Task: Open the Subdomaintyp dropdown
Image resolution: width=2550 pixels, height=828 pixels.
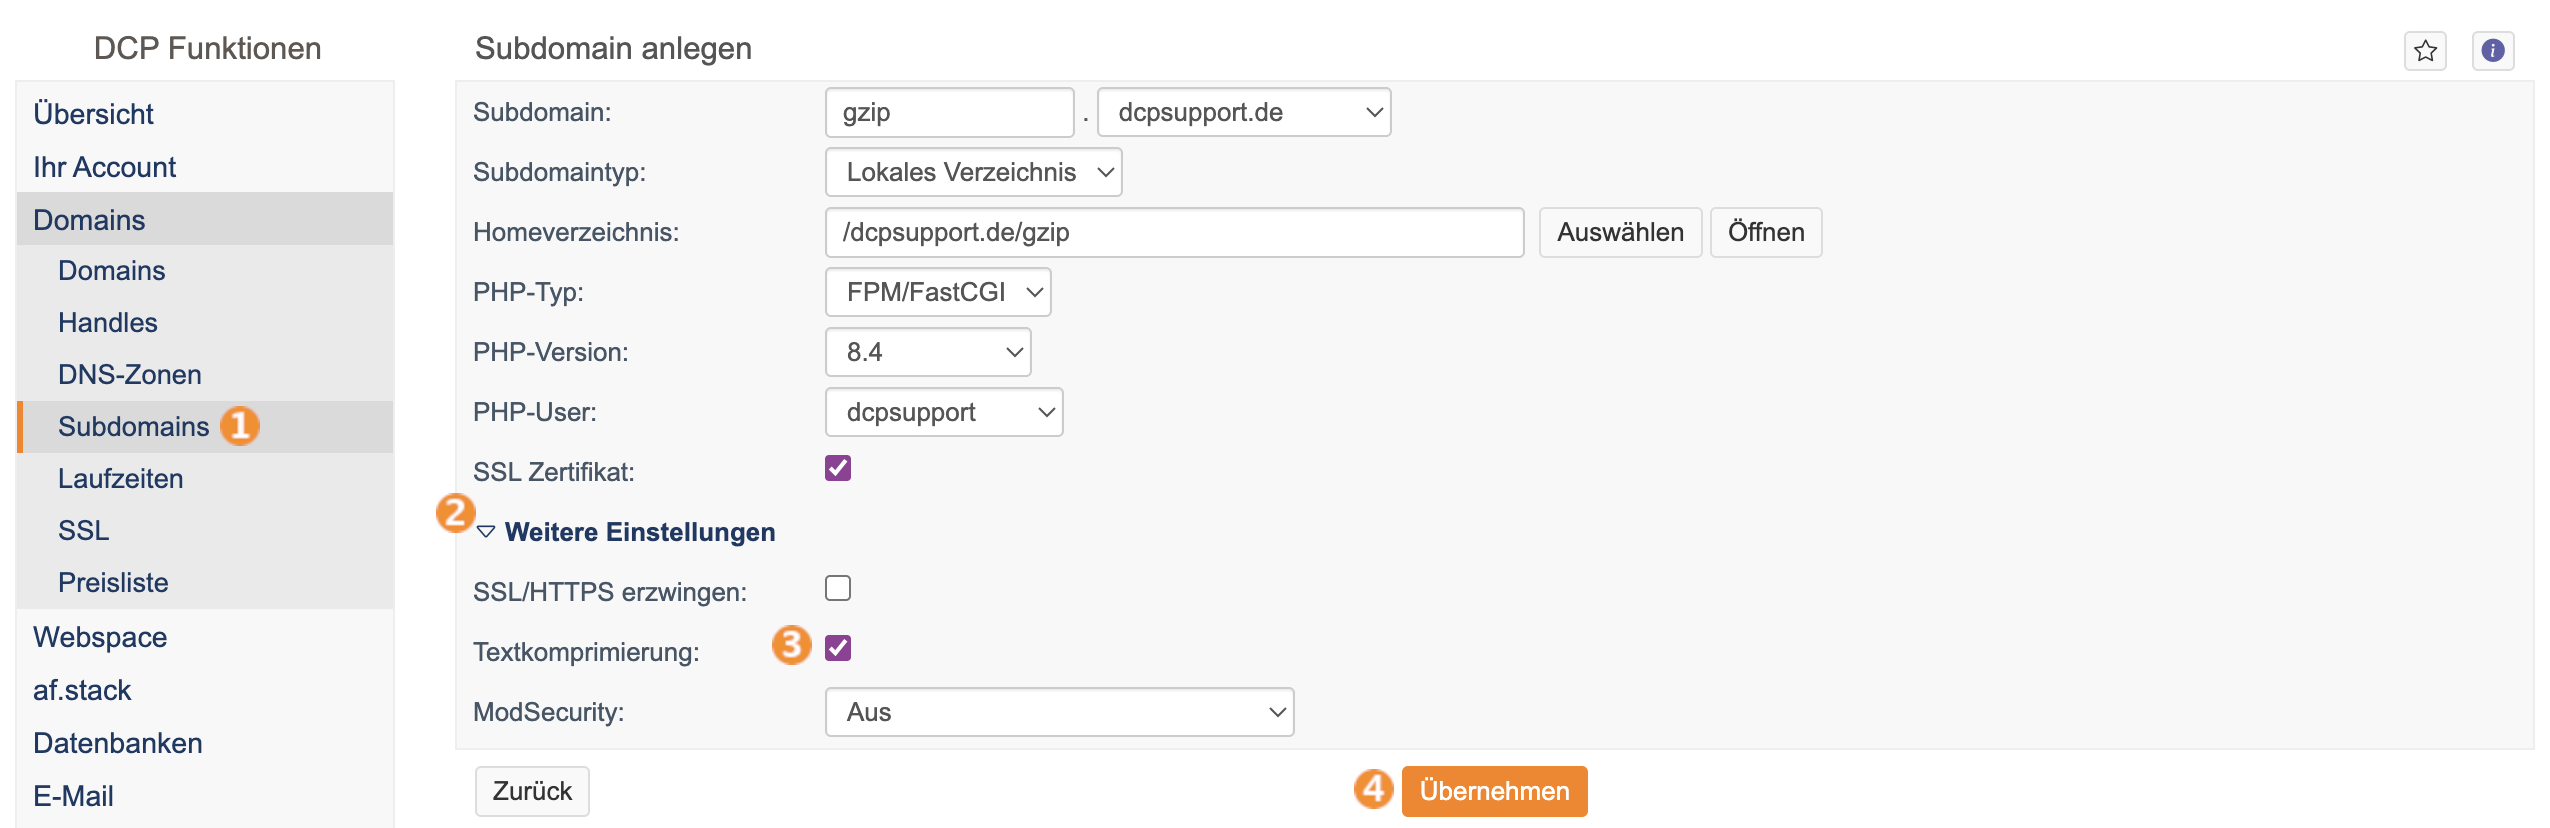Action: (x=973, y=172)
